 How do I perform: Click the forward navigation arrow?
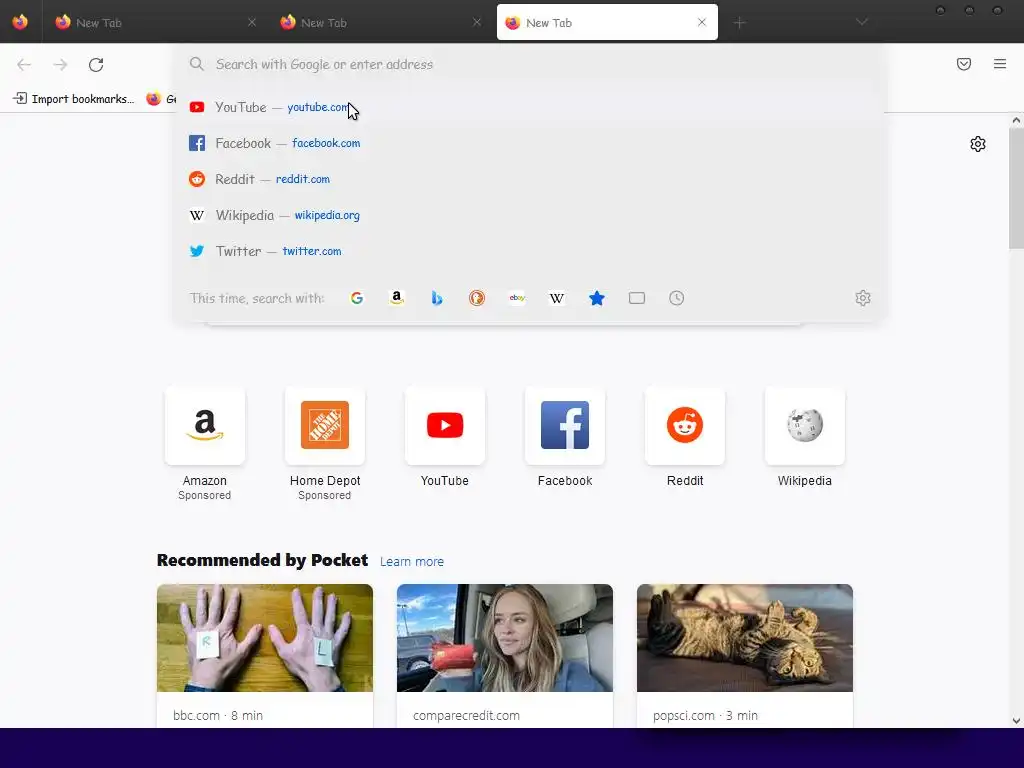pos(60,65)
